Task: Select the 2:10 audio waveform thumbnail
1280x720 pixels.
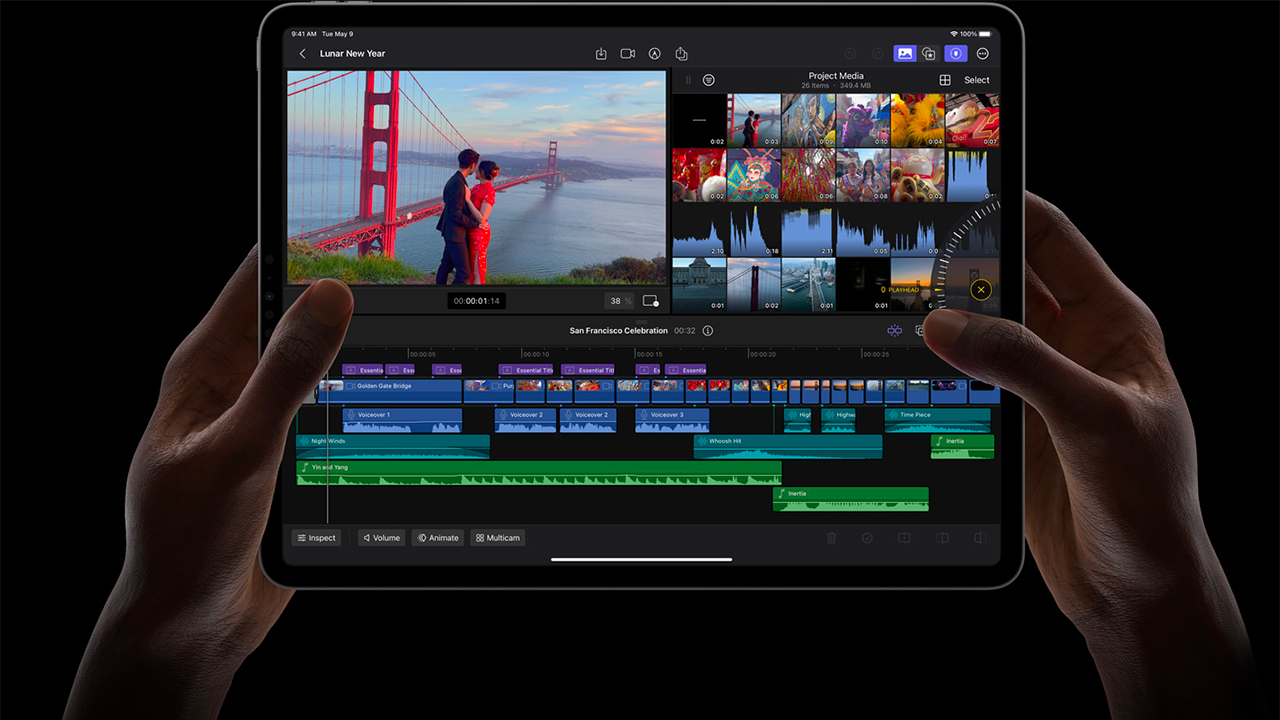Action: click(x=699, y=230)
